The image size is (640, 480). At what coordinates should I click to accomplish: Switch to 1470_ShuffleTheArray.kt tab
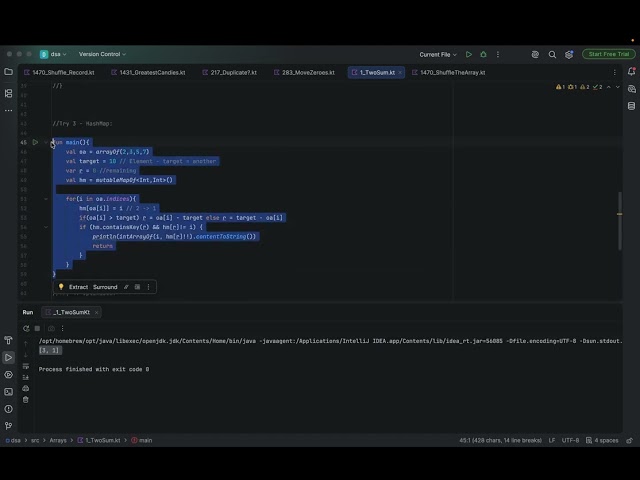449,73
